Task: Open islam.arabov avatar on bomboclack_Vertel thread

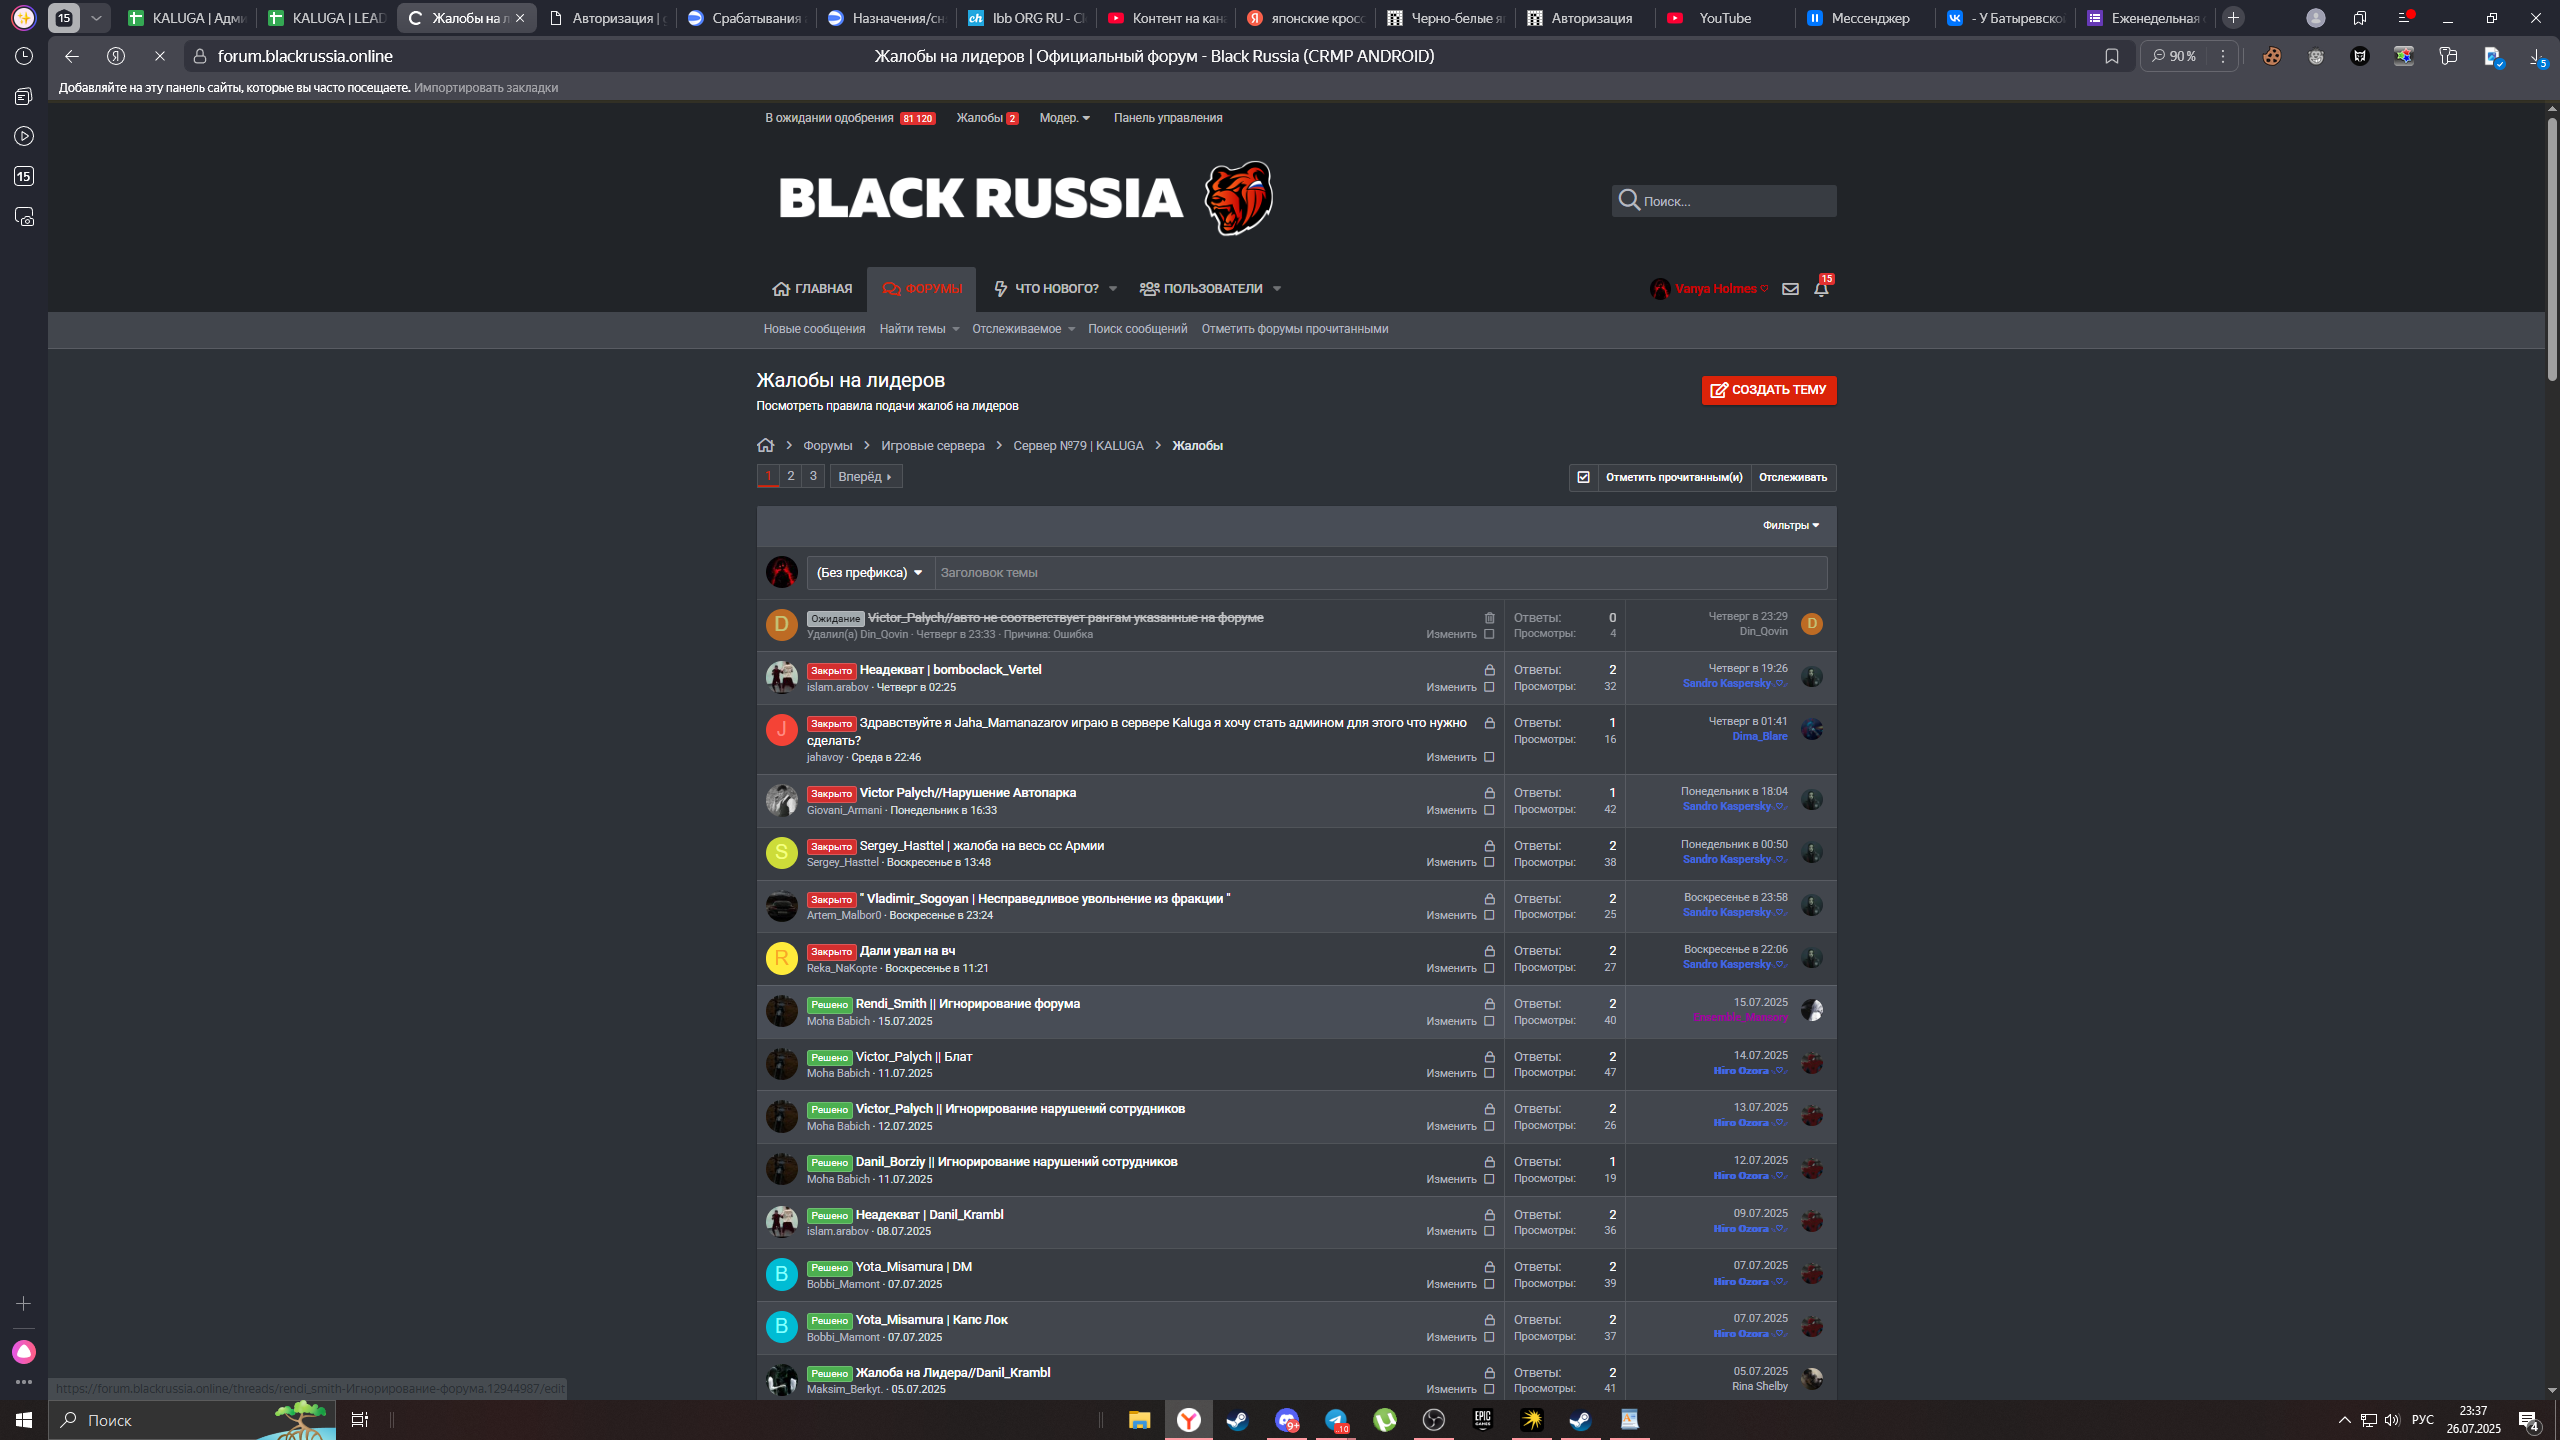Action: (x=781, y=677)
